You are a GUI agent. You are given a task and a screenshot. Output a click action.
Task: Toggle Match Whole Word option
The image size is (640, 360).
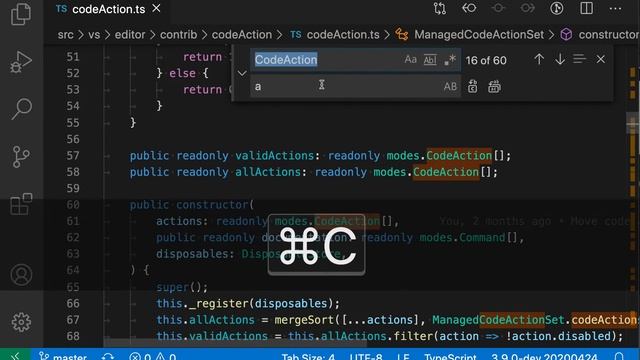[x=430, y=60]
